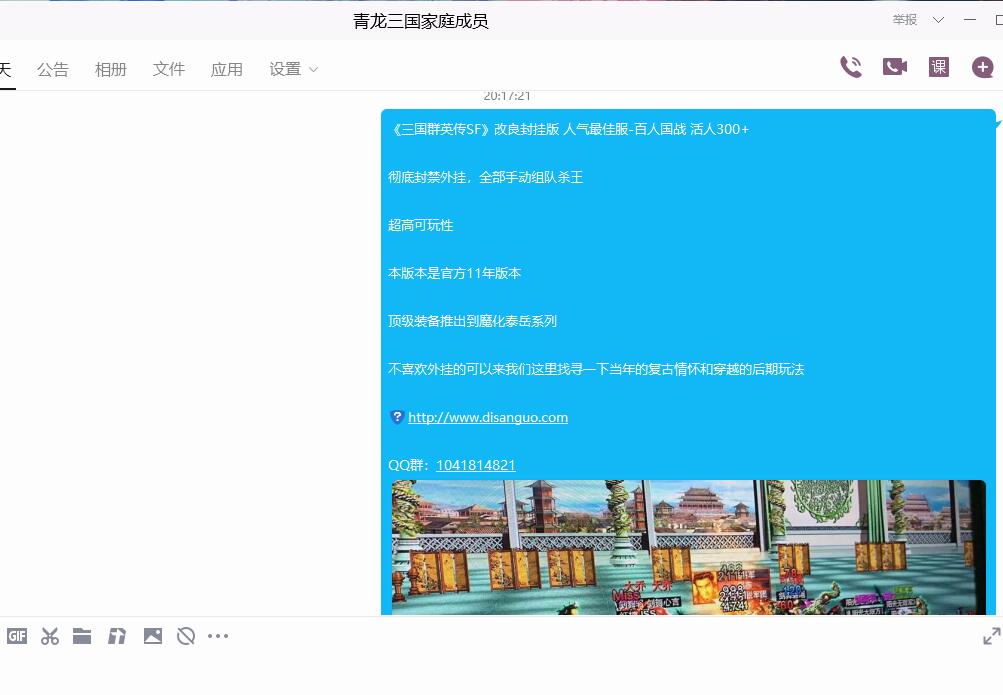Click the question shield icon beside link
The height and width of the screenshot is (695, 1003).
point(397,417)
